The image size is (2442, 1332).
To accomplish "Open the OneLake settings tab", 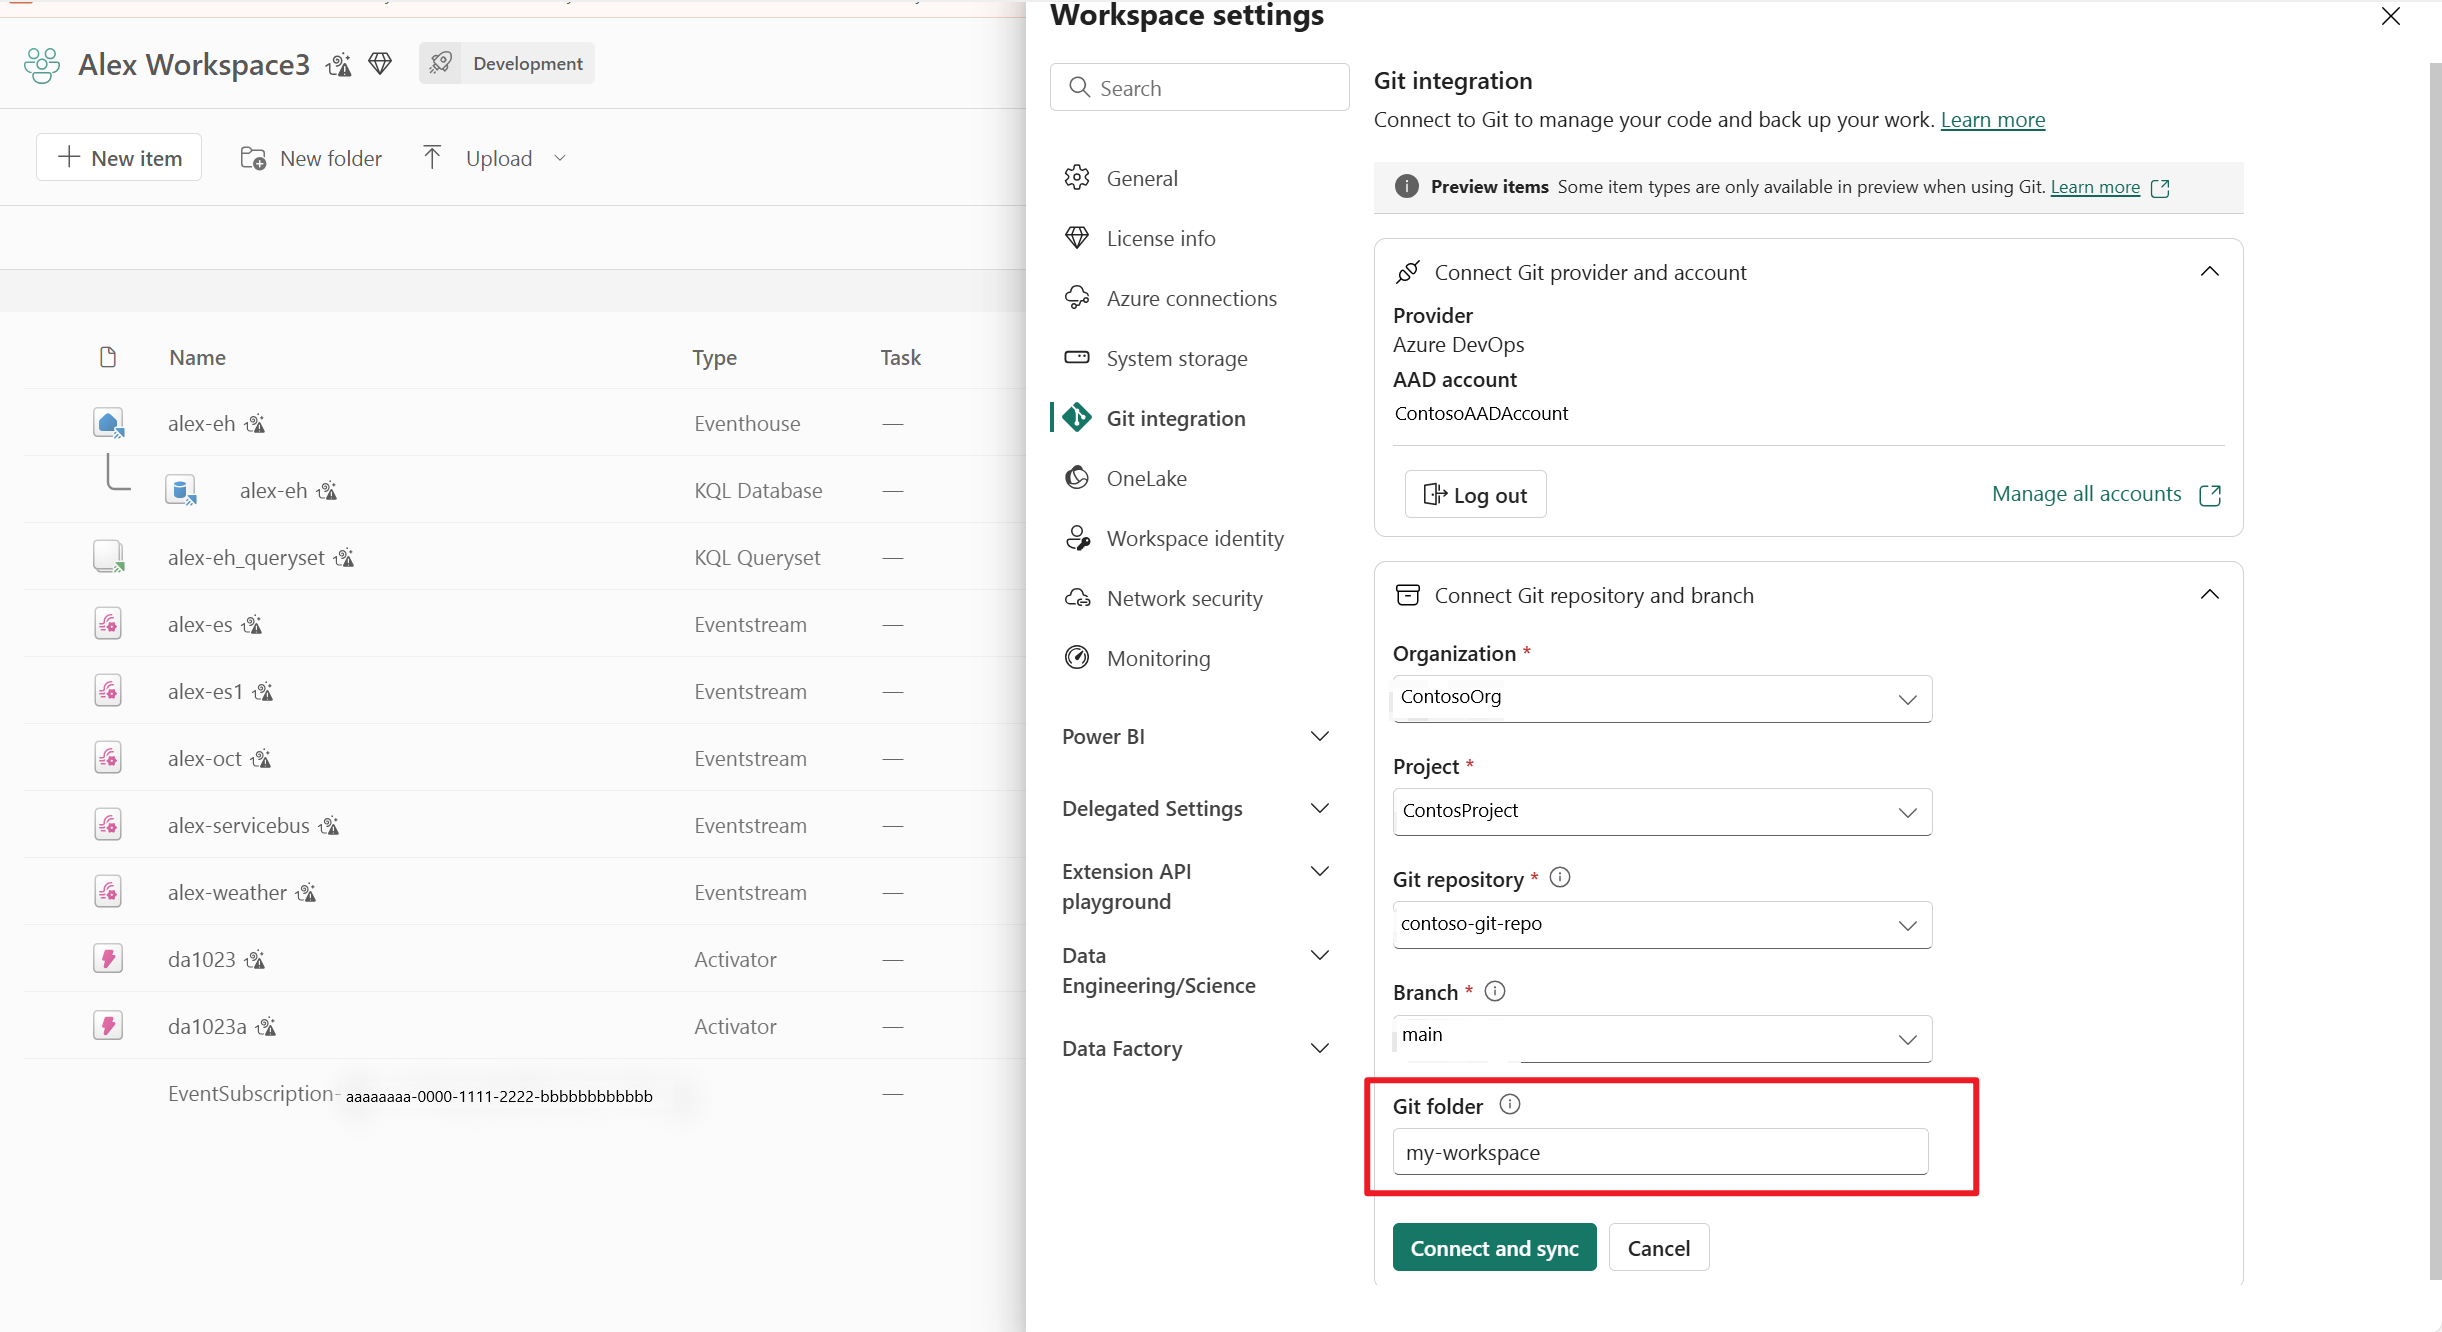I will pos(1146,478).
